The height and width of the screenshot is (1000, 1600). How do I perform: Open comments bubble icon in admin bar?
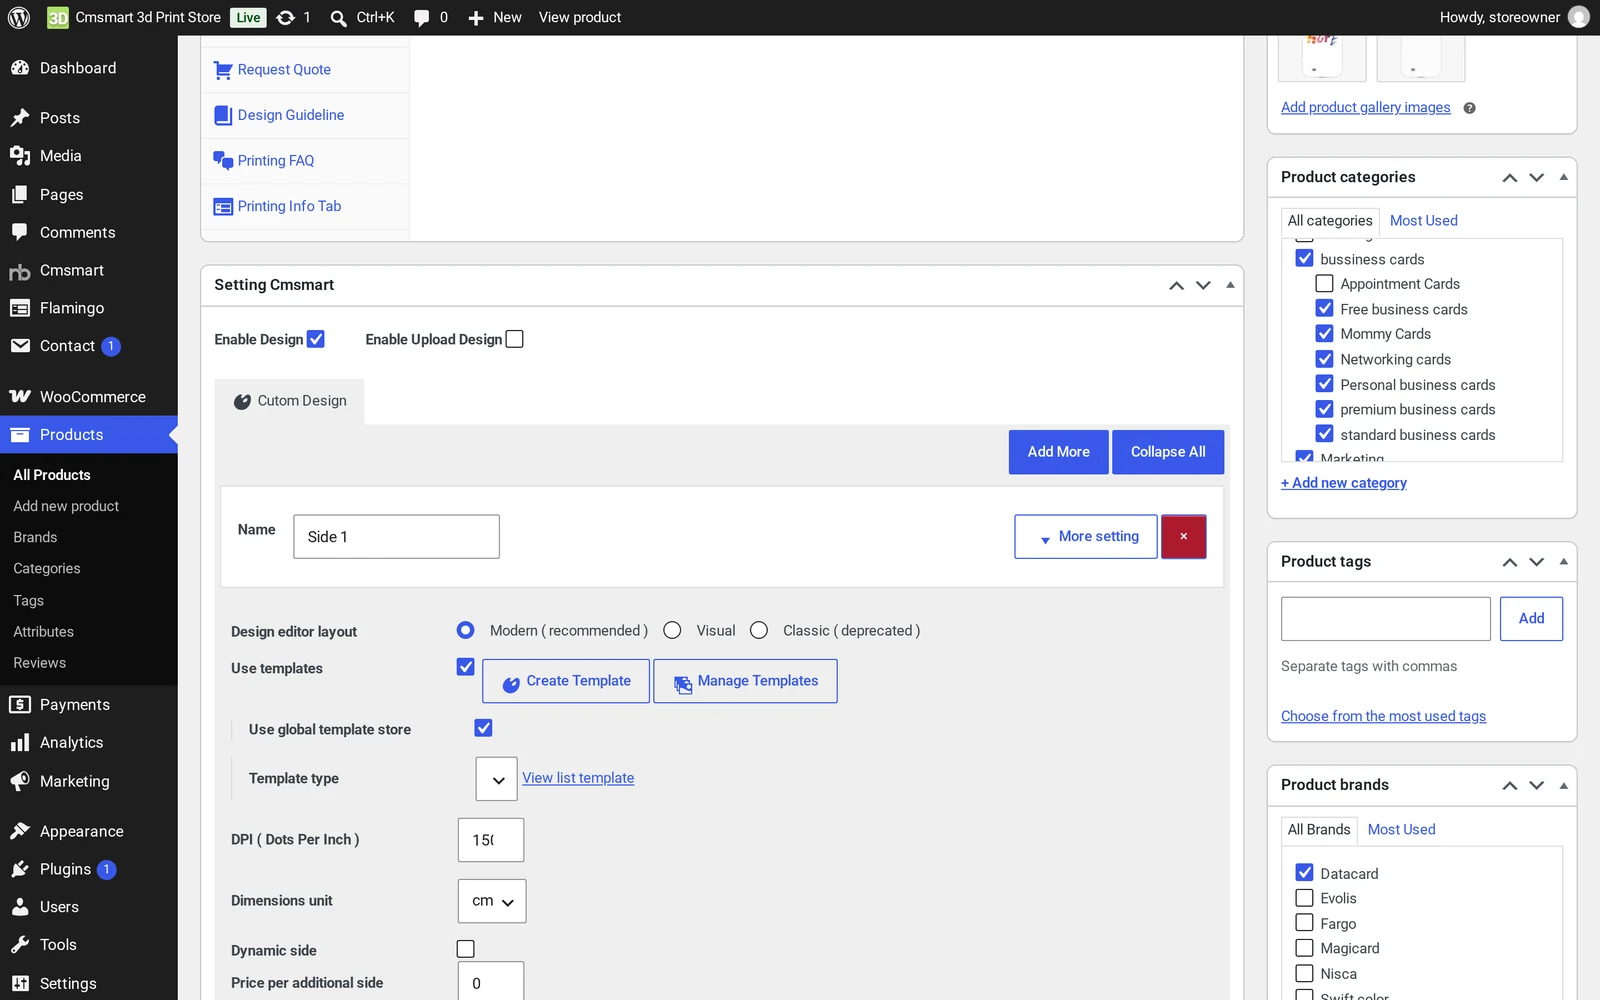coord(422,18)
